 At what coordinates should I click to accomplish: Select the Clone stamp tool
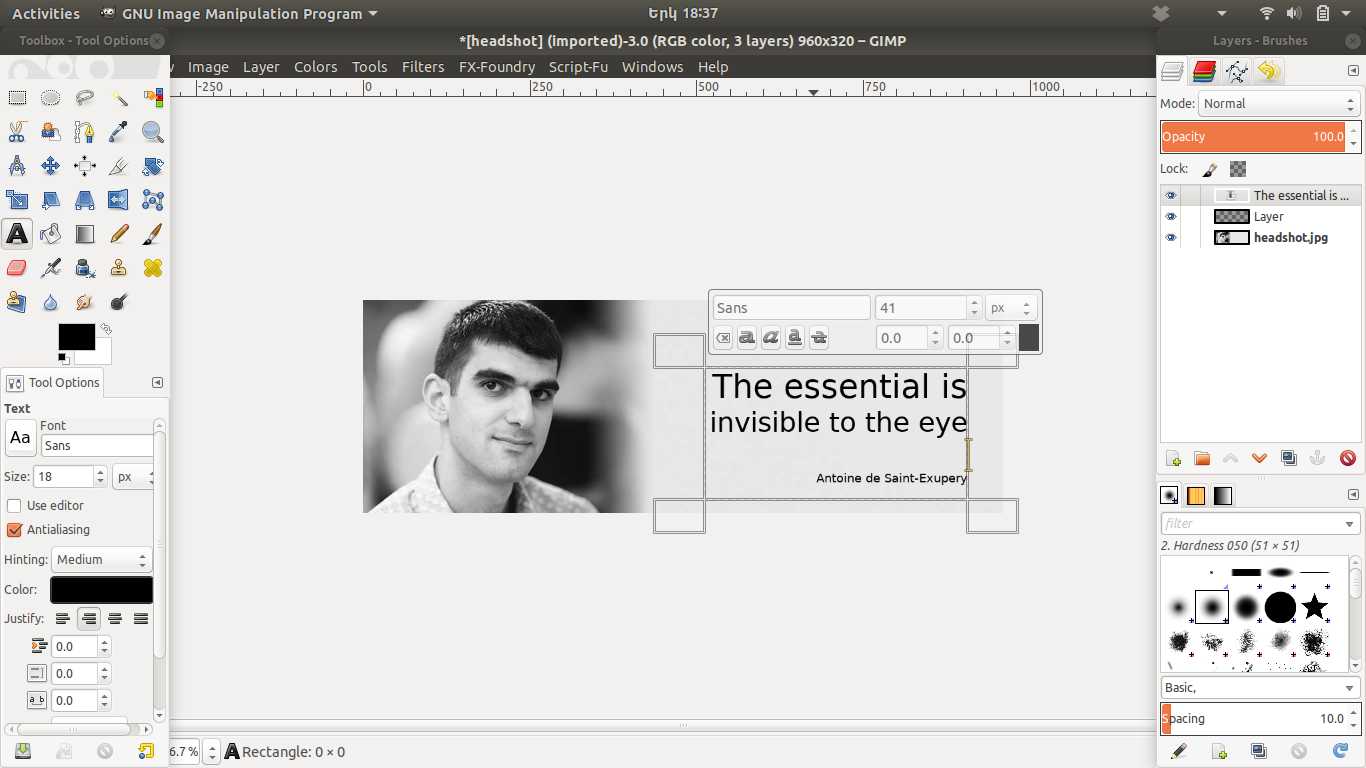click(x=119, y=268)
